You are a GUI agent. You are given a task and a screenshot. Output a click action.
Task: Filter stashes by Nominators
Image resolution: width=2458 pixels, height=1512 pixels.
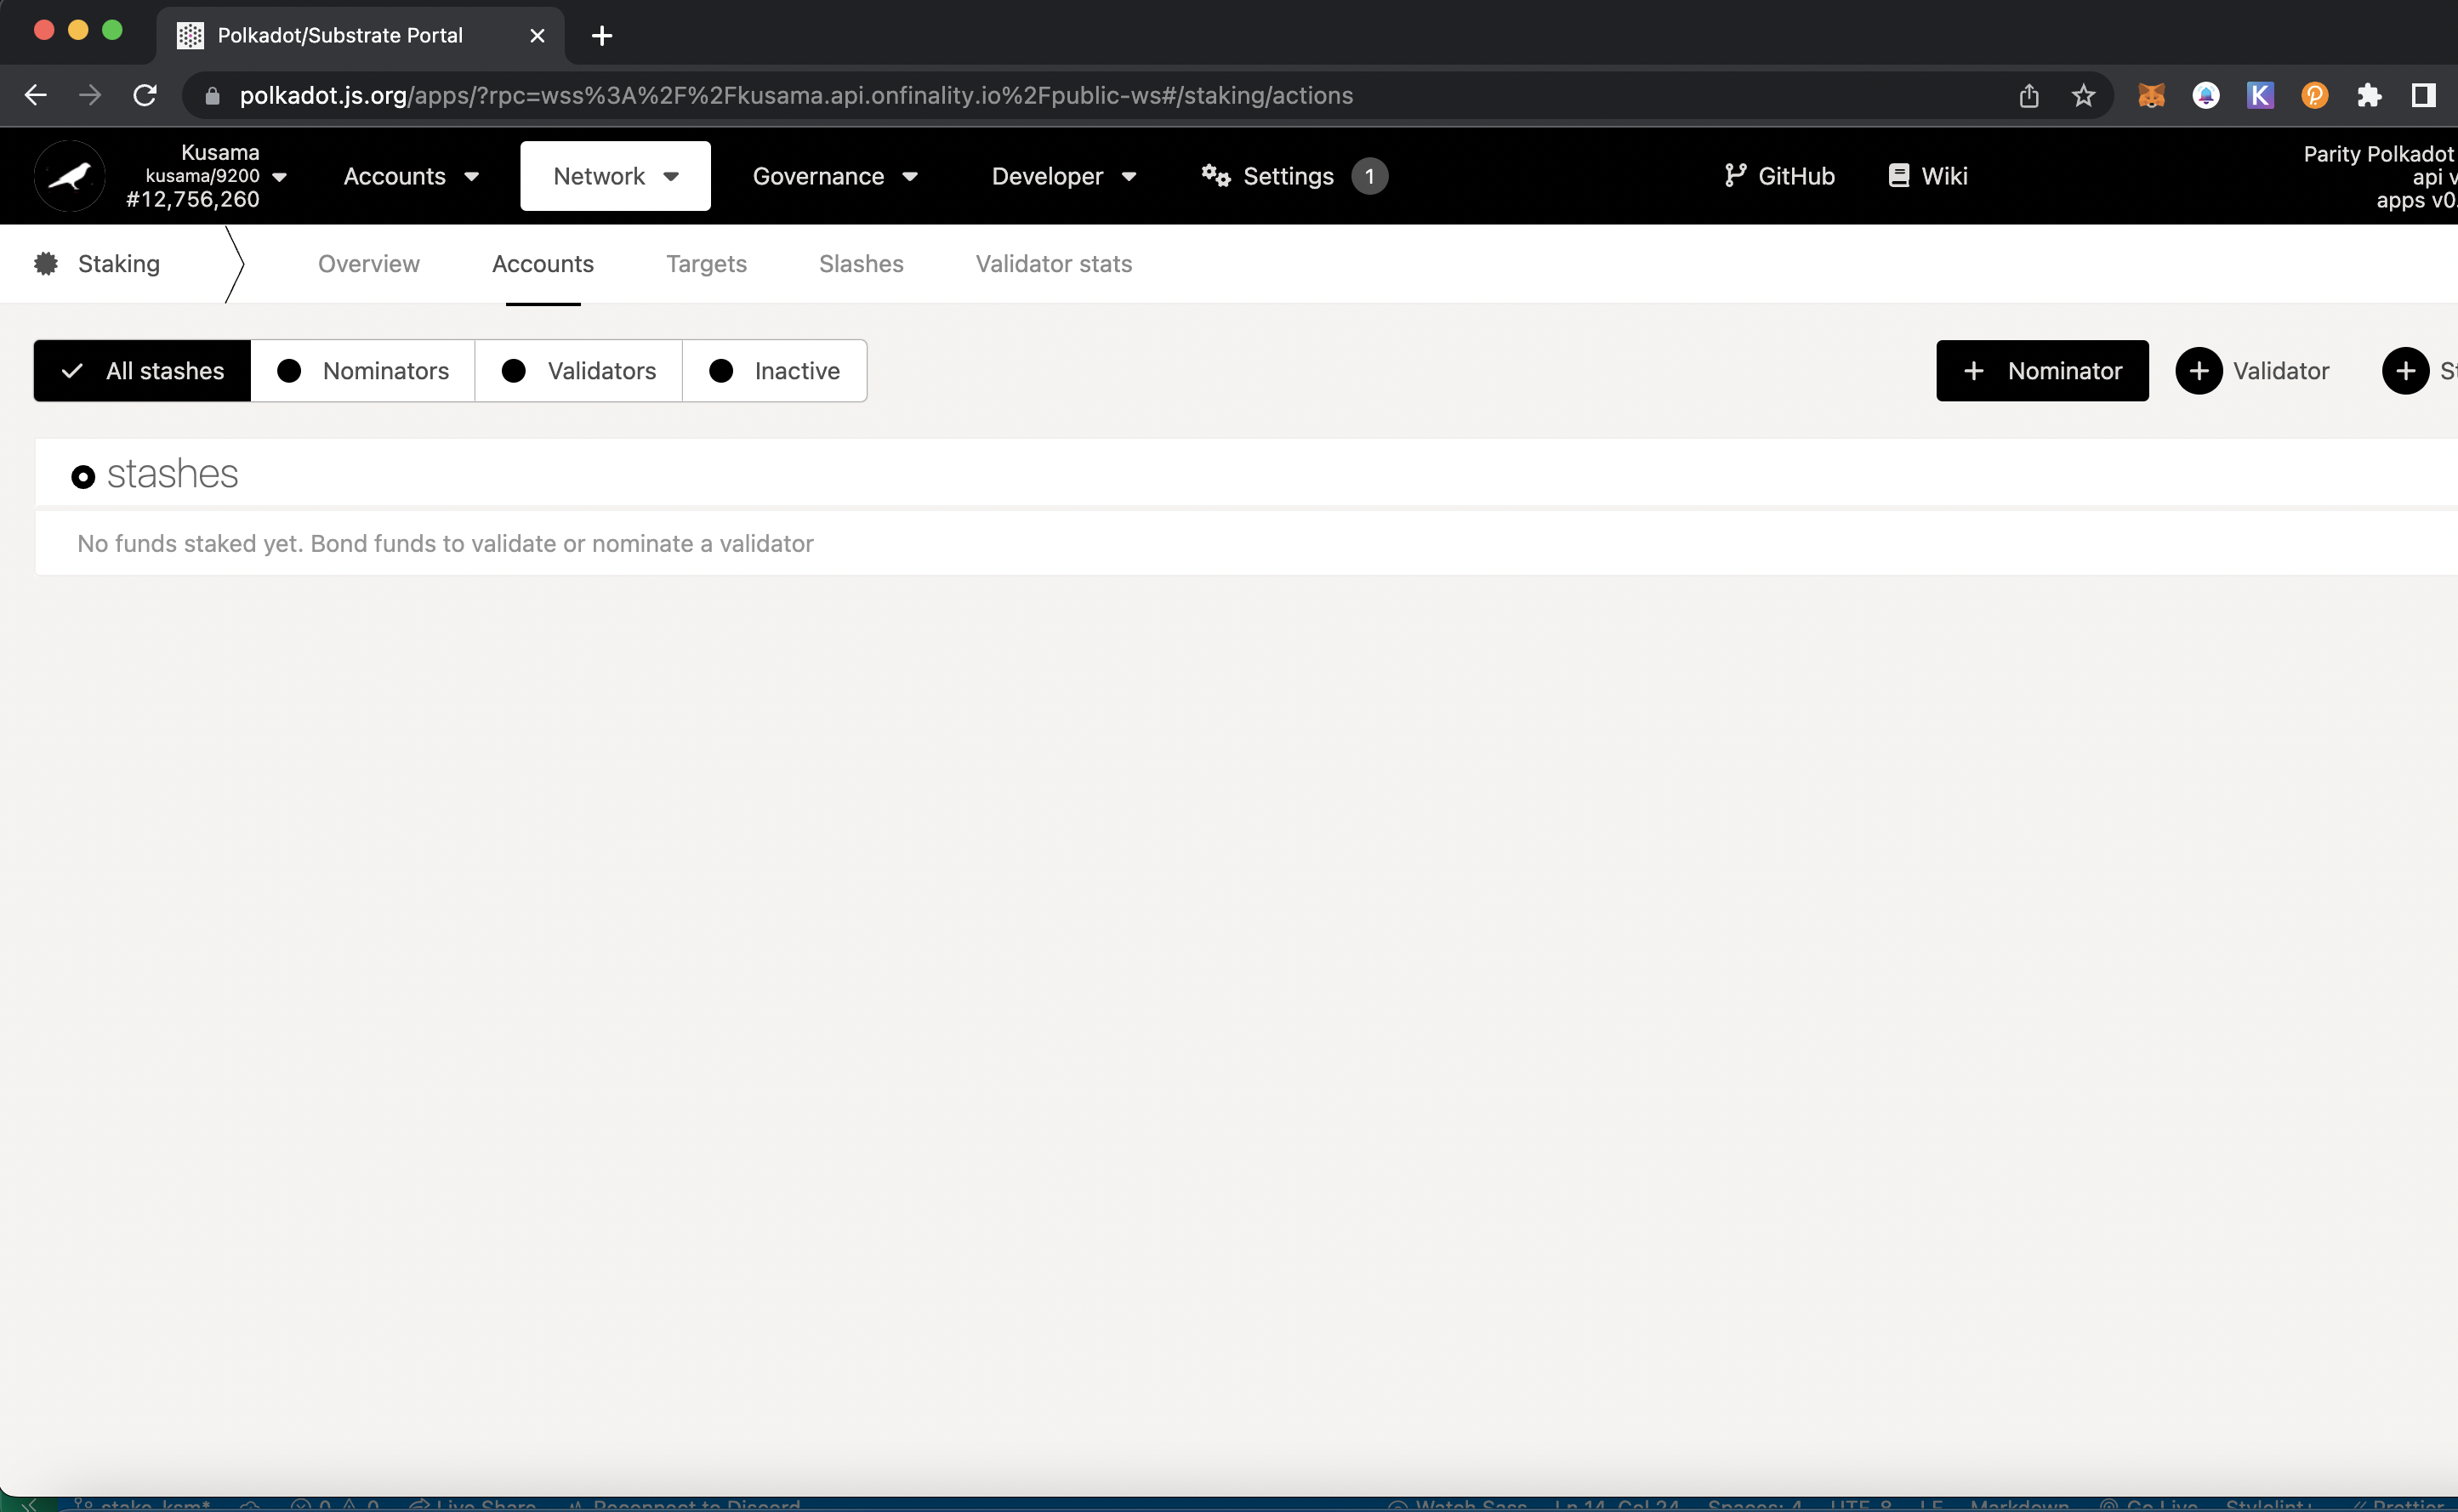point(363,371)
